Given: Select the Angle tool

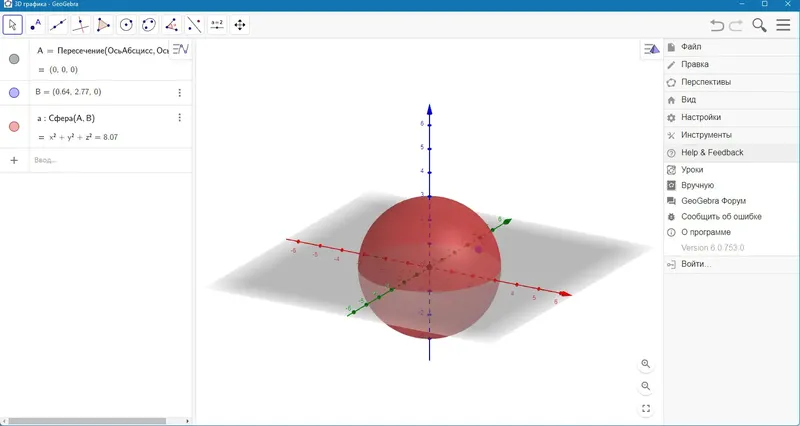Looking at the screenshot, I should 171,24.
